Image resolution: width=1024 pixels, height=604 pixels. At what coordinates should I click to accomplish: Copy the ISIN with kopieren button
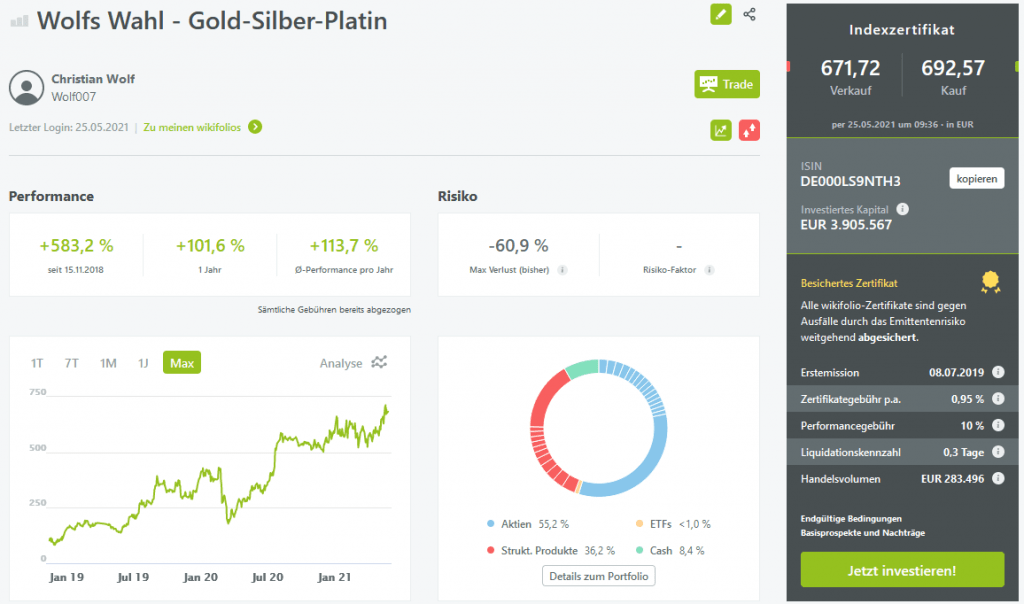pos(975,179)
